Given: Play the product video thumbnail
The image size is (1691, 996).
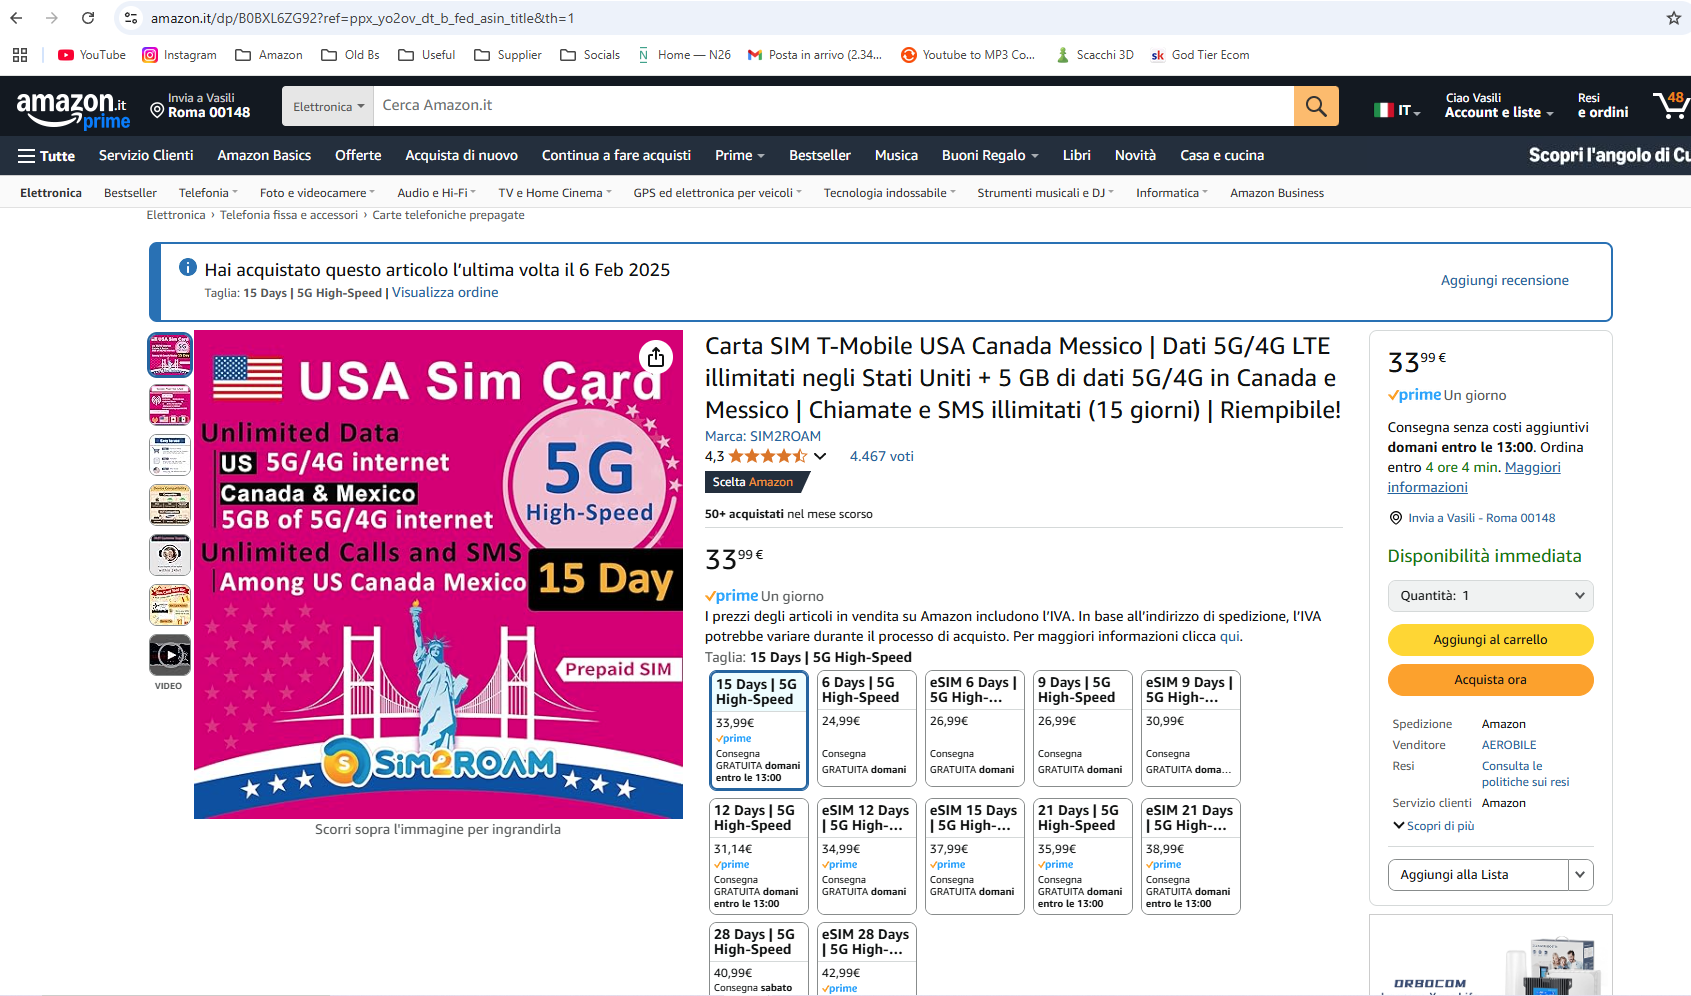Looking at the screenshot, I should (x=170, y=655).
